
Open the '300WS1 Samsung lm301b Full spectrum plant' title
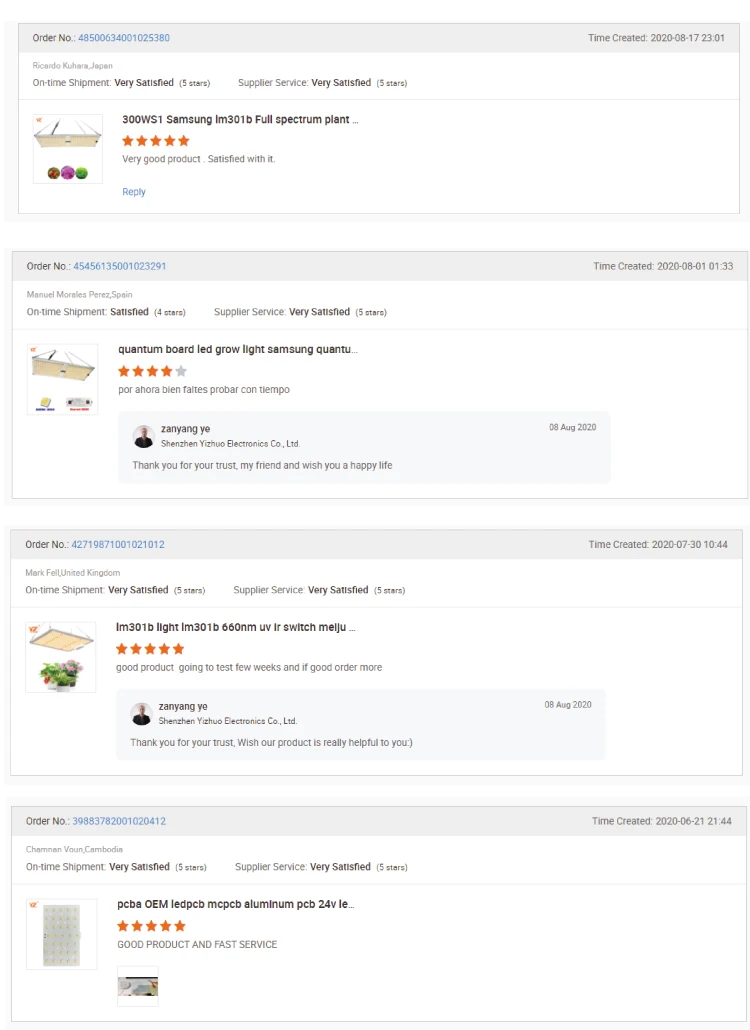240,120
